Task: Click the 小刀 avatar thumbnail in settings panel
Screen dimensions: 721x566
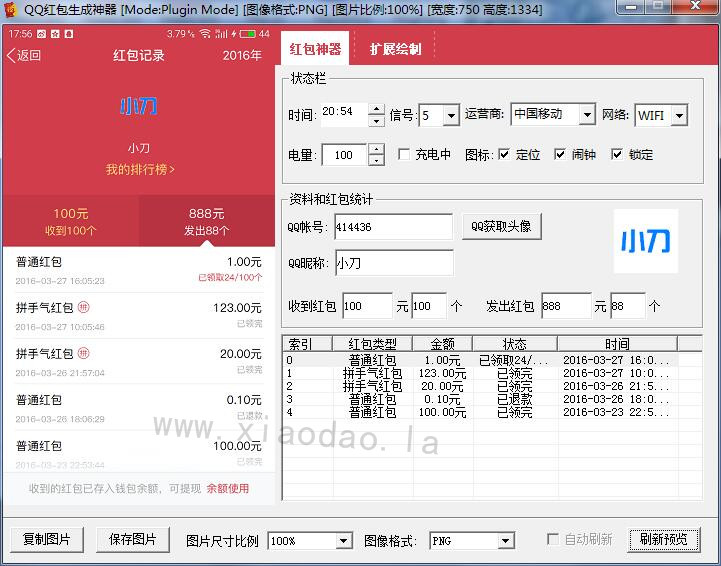Action: [646, 241]
